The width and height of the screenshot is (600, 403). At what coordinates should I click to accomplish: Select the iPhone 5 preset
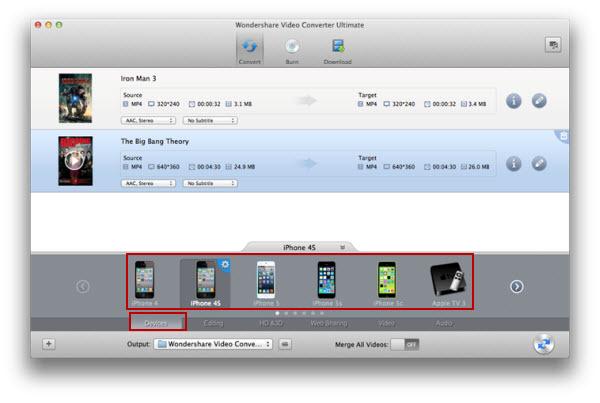click(x=266, y=283)
